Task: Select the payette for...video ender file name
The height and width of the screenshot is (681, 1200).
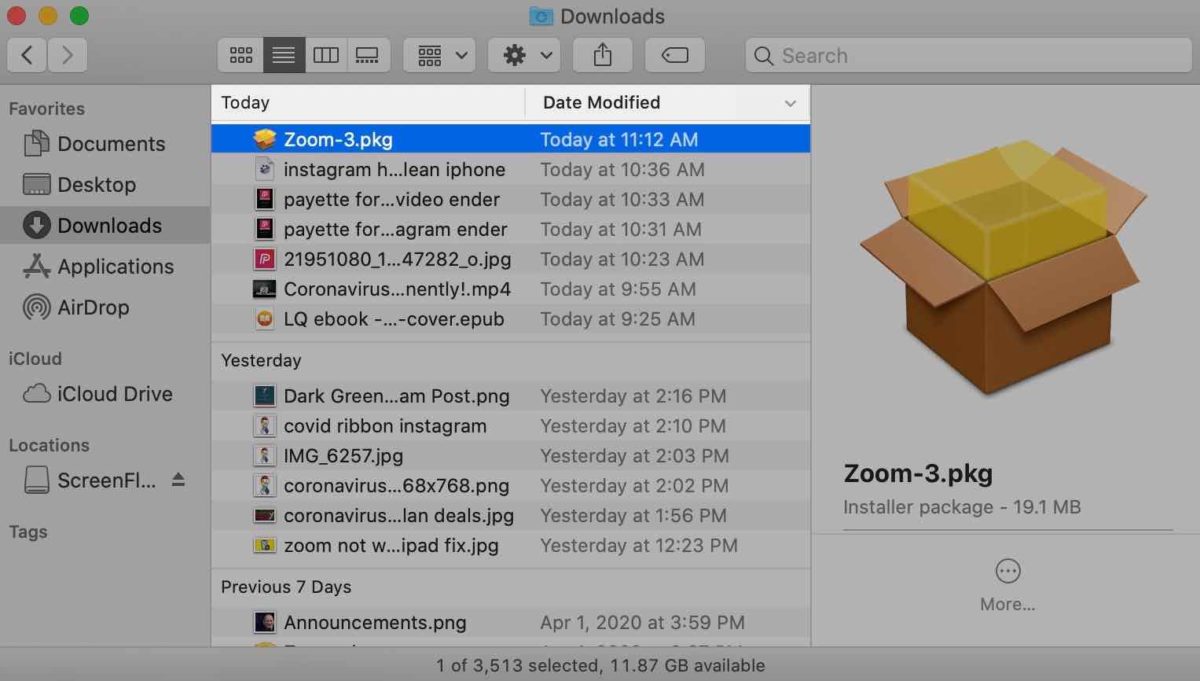Action: click(392, 200)
